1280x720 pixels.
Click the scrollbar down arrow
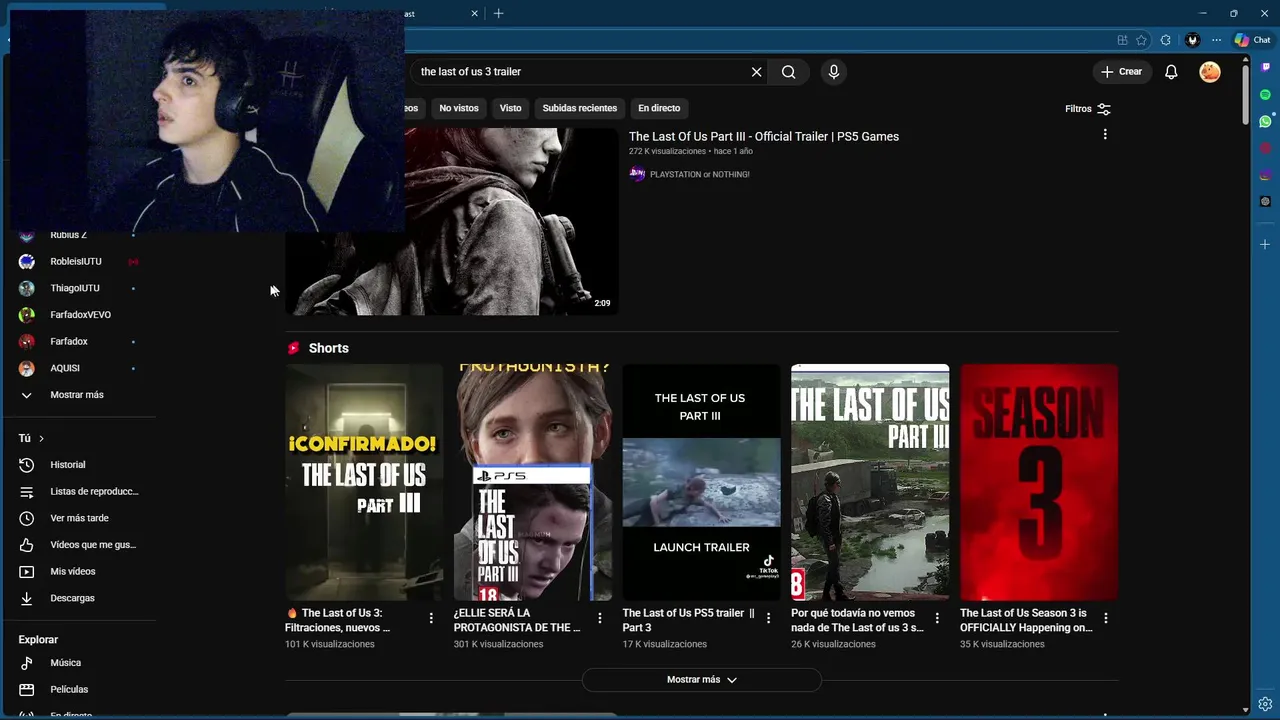[x=1245, y=708]
